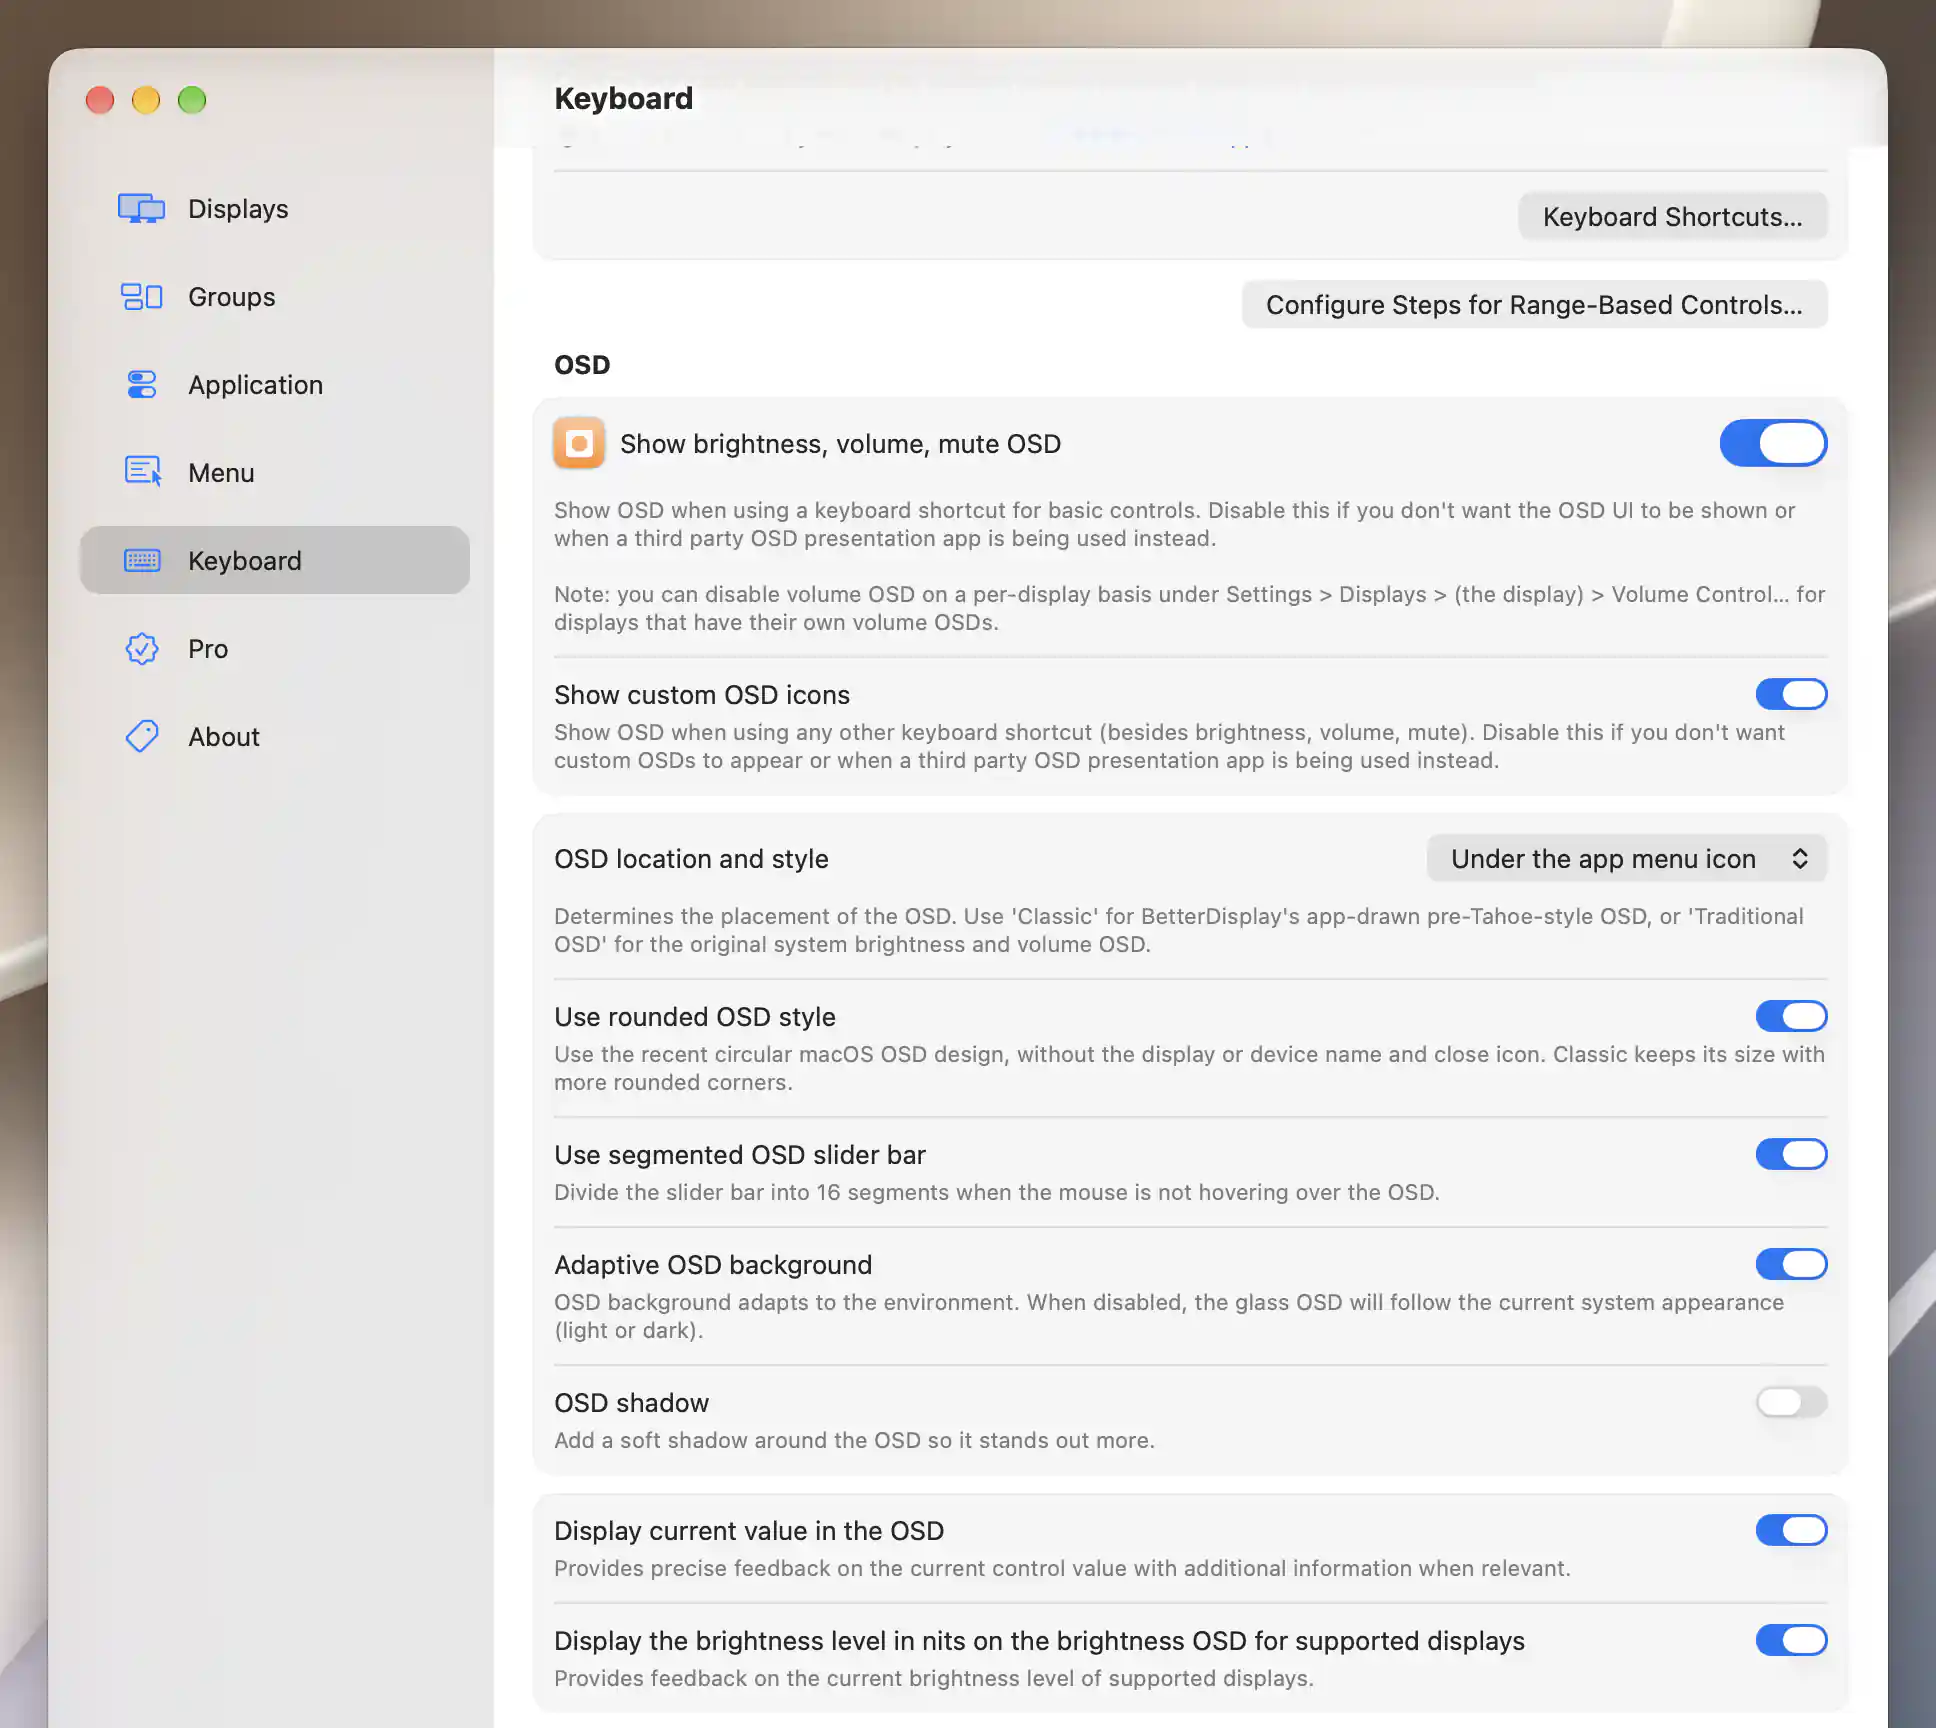Open Keyboard Shortcuts... button

[1672, 216]
